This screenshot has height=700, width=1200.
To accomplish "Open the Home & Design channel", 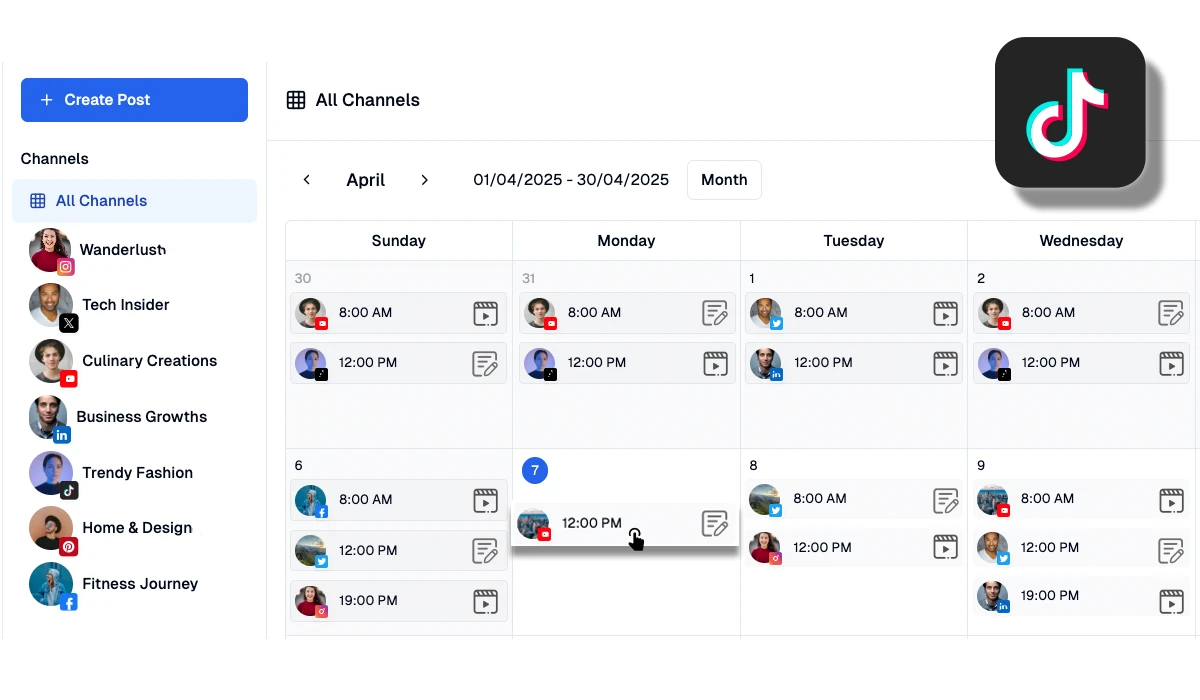I will (112, 529).
